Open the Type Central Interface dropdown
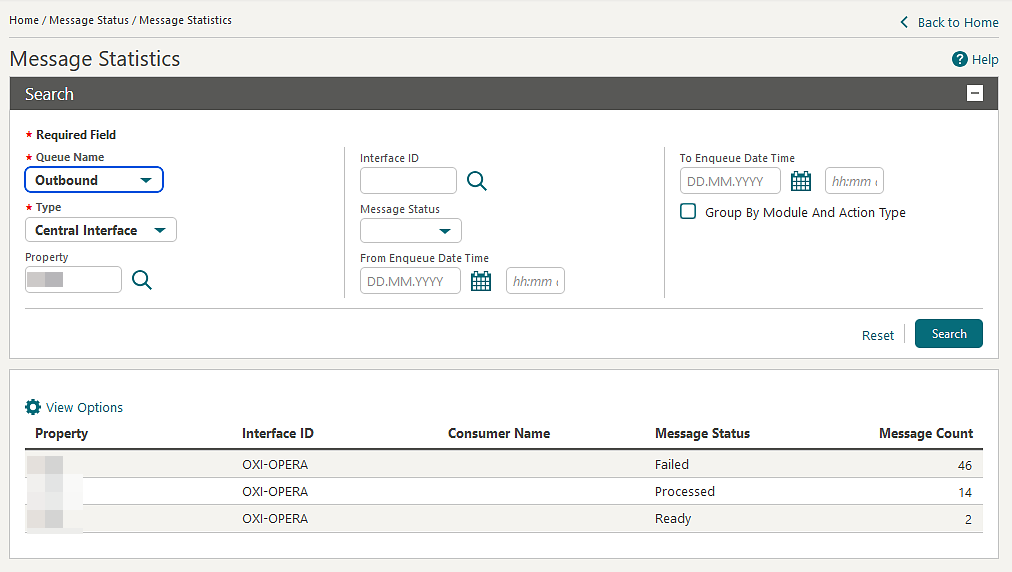This screenshot has width=1012, height=572. click(x=101, y=230)
